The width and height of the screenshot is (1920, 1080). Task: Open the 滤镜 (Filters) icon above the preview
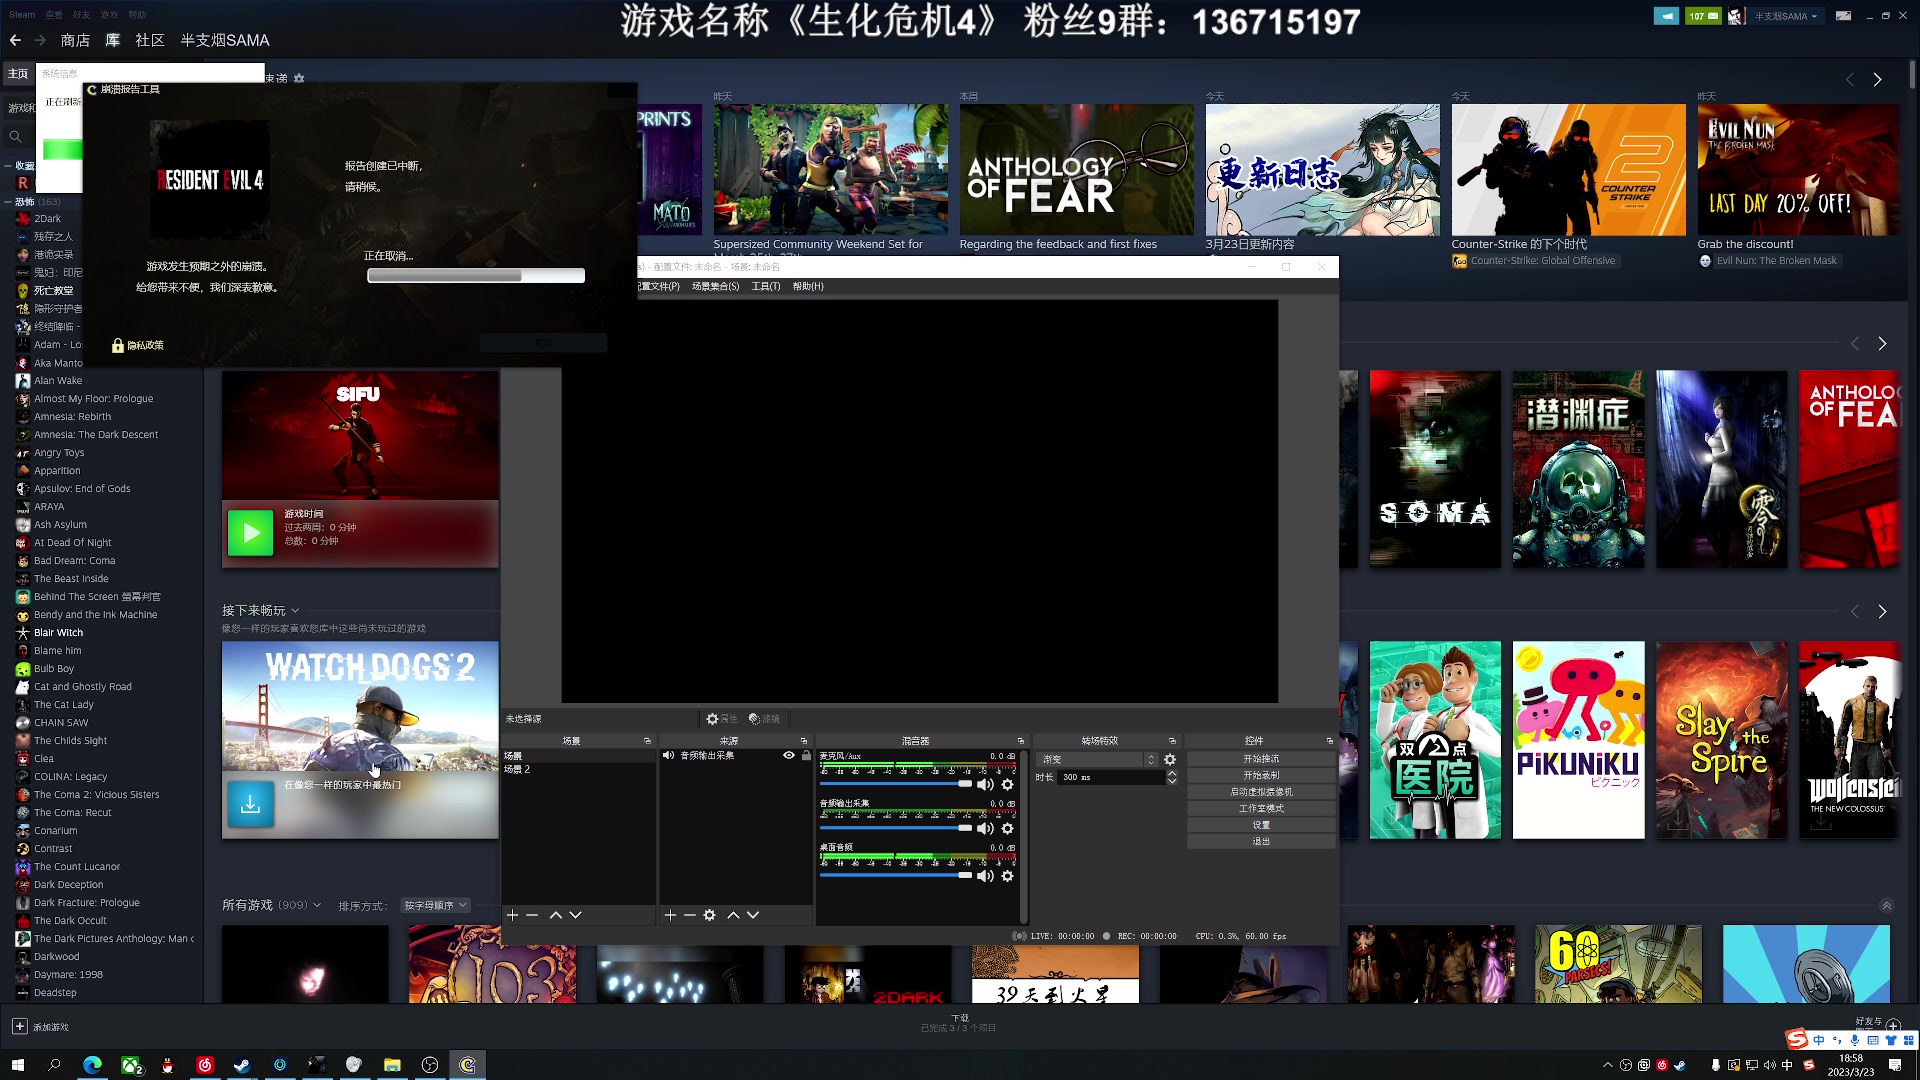(755, 718)
